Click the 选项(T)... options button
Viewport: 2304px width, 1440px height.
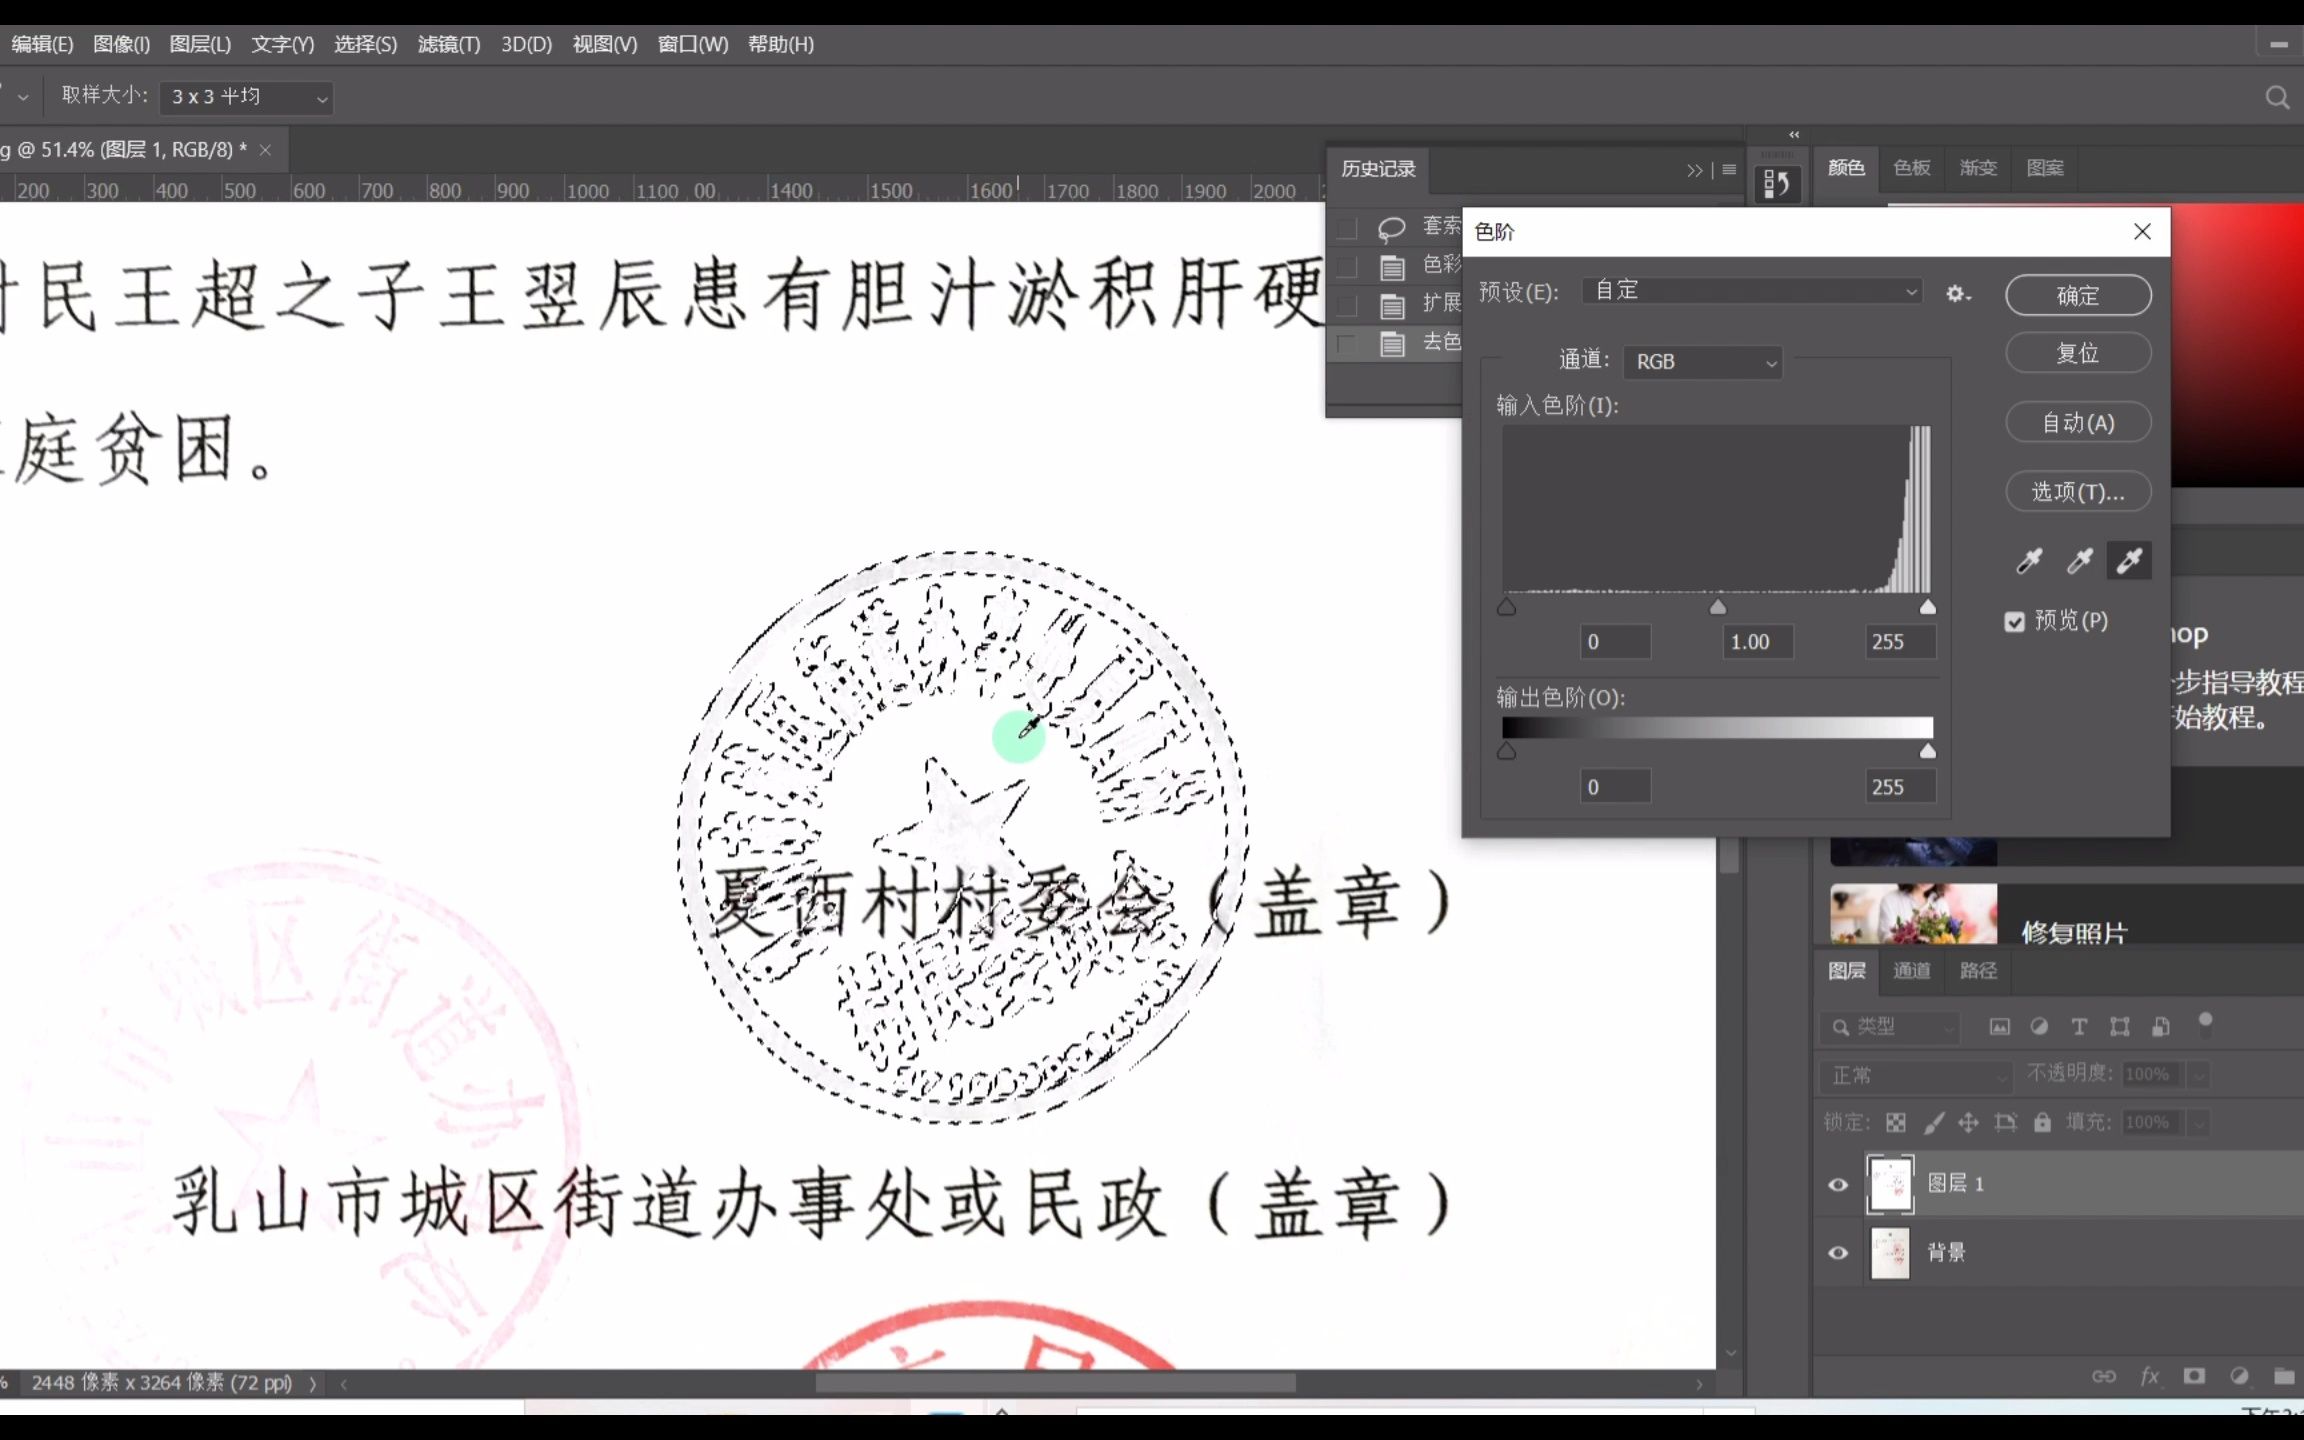tap(2078, 492)
